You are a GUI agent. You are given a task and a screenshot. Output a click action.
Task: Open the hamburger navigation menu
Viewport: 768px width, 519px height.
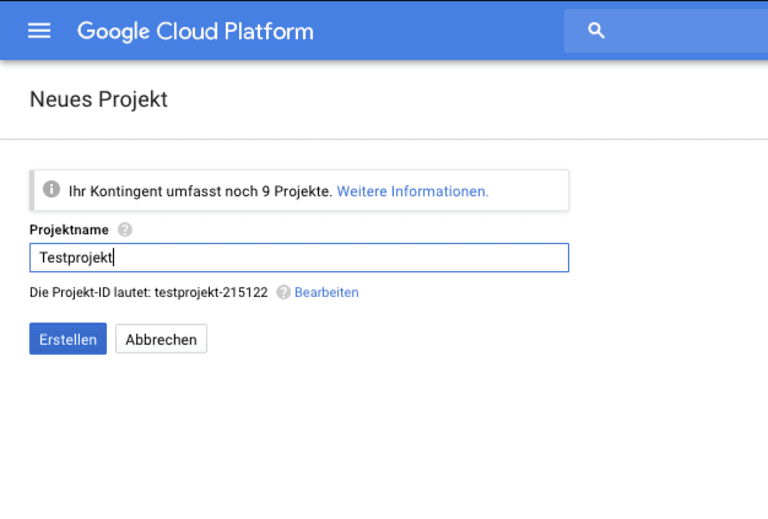pyautogui.click(x=39, y=31)
